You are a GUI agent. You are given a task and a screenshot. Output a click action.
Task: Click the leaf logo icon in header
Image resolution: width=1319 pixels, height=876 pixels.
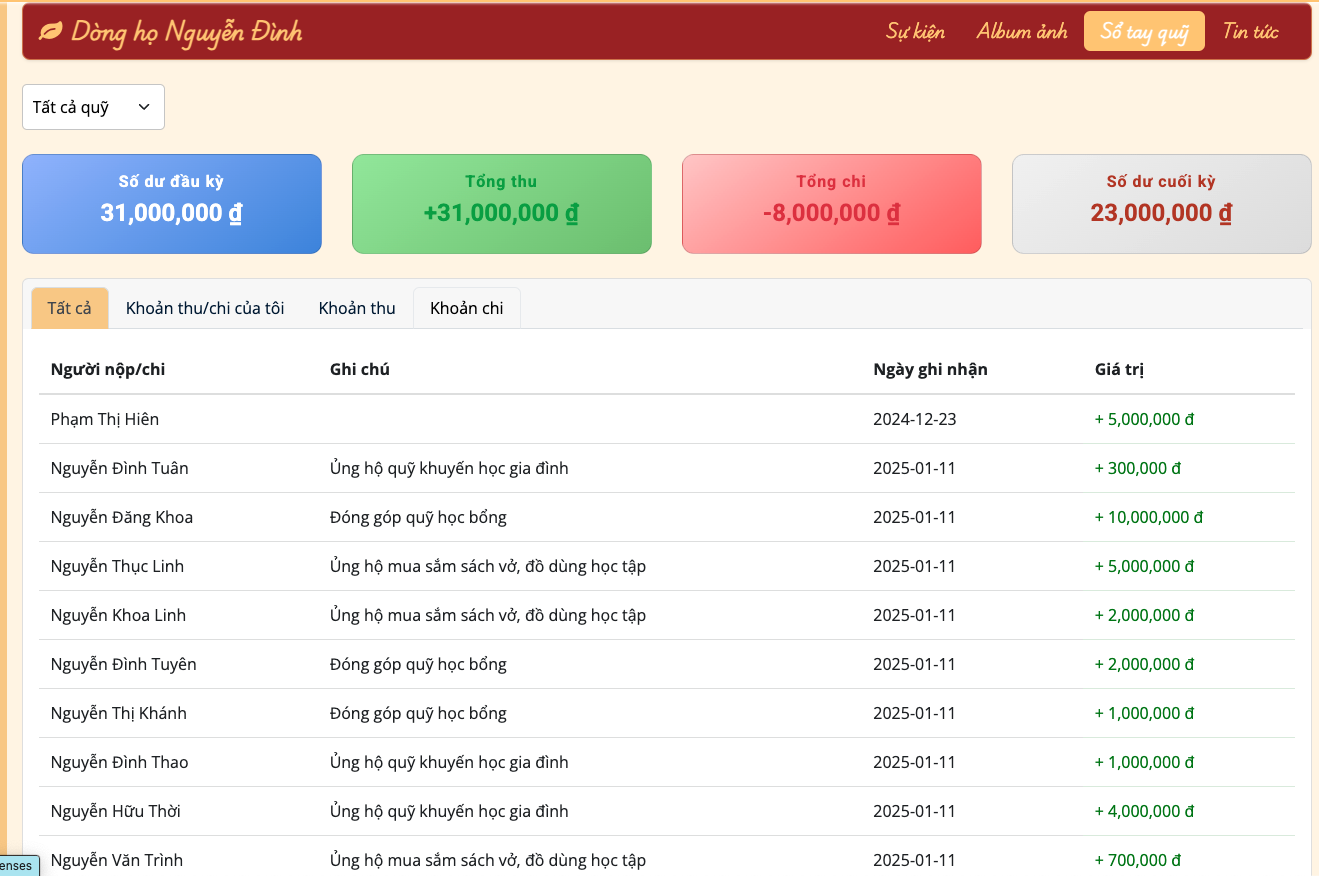[50, 32]
